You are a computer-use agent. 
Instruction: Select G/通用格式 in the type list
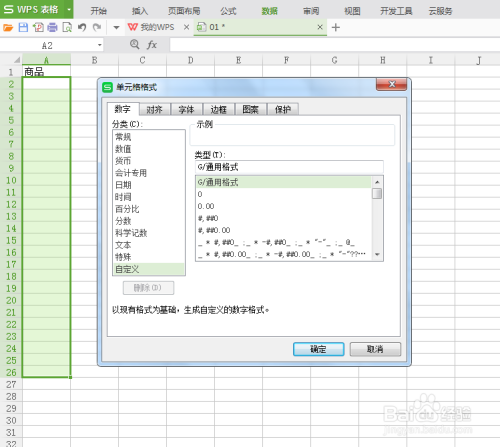pyautogui.click(x=283, y=182)
